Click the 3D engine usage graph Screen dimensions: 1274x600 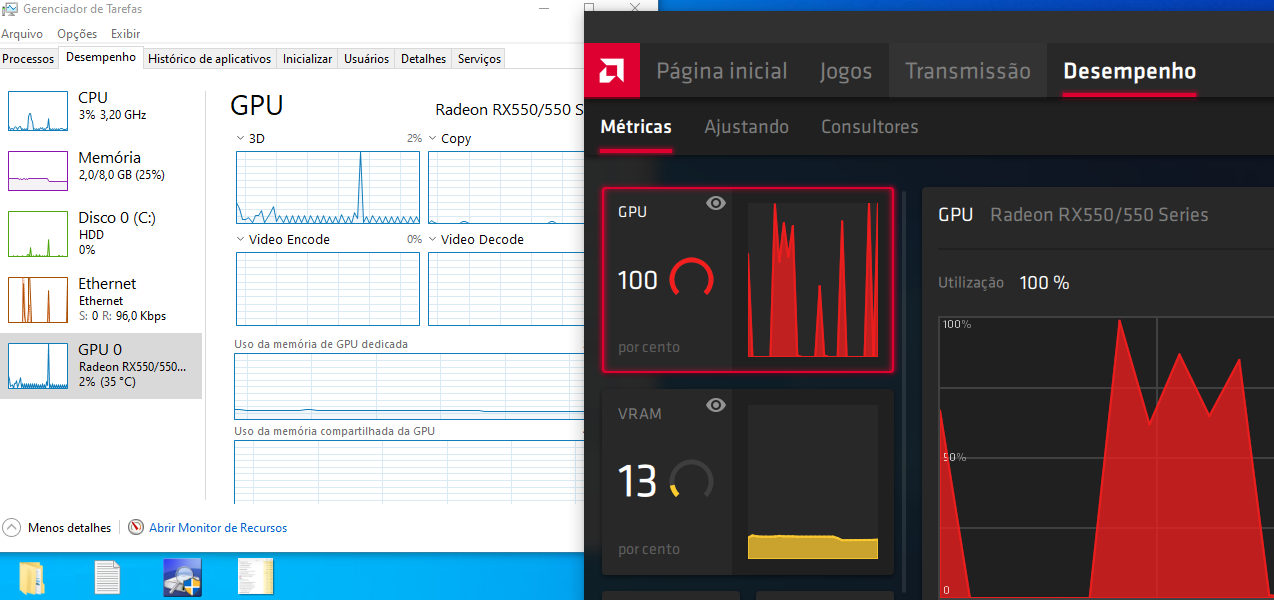coord(329,188)
